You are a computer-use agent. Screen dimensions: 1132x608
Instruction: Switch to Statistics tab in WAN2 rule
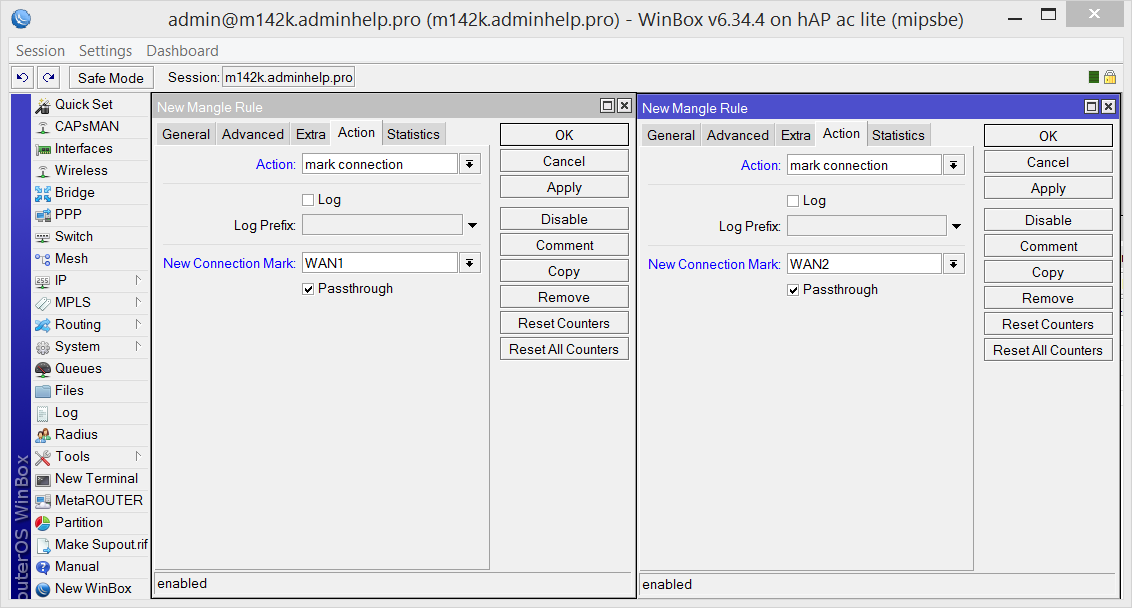click(x=898, y=135)
